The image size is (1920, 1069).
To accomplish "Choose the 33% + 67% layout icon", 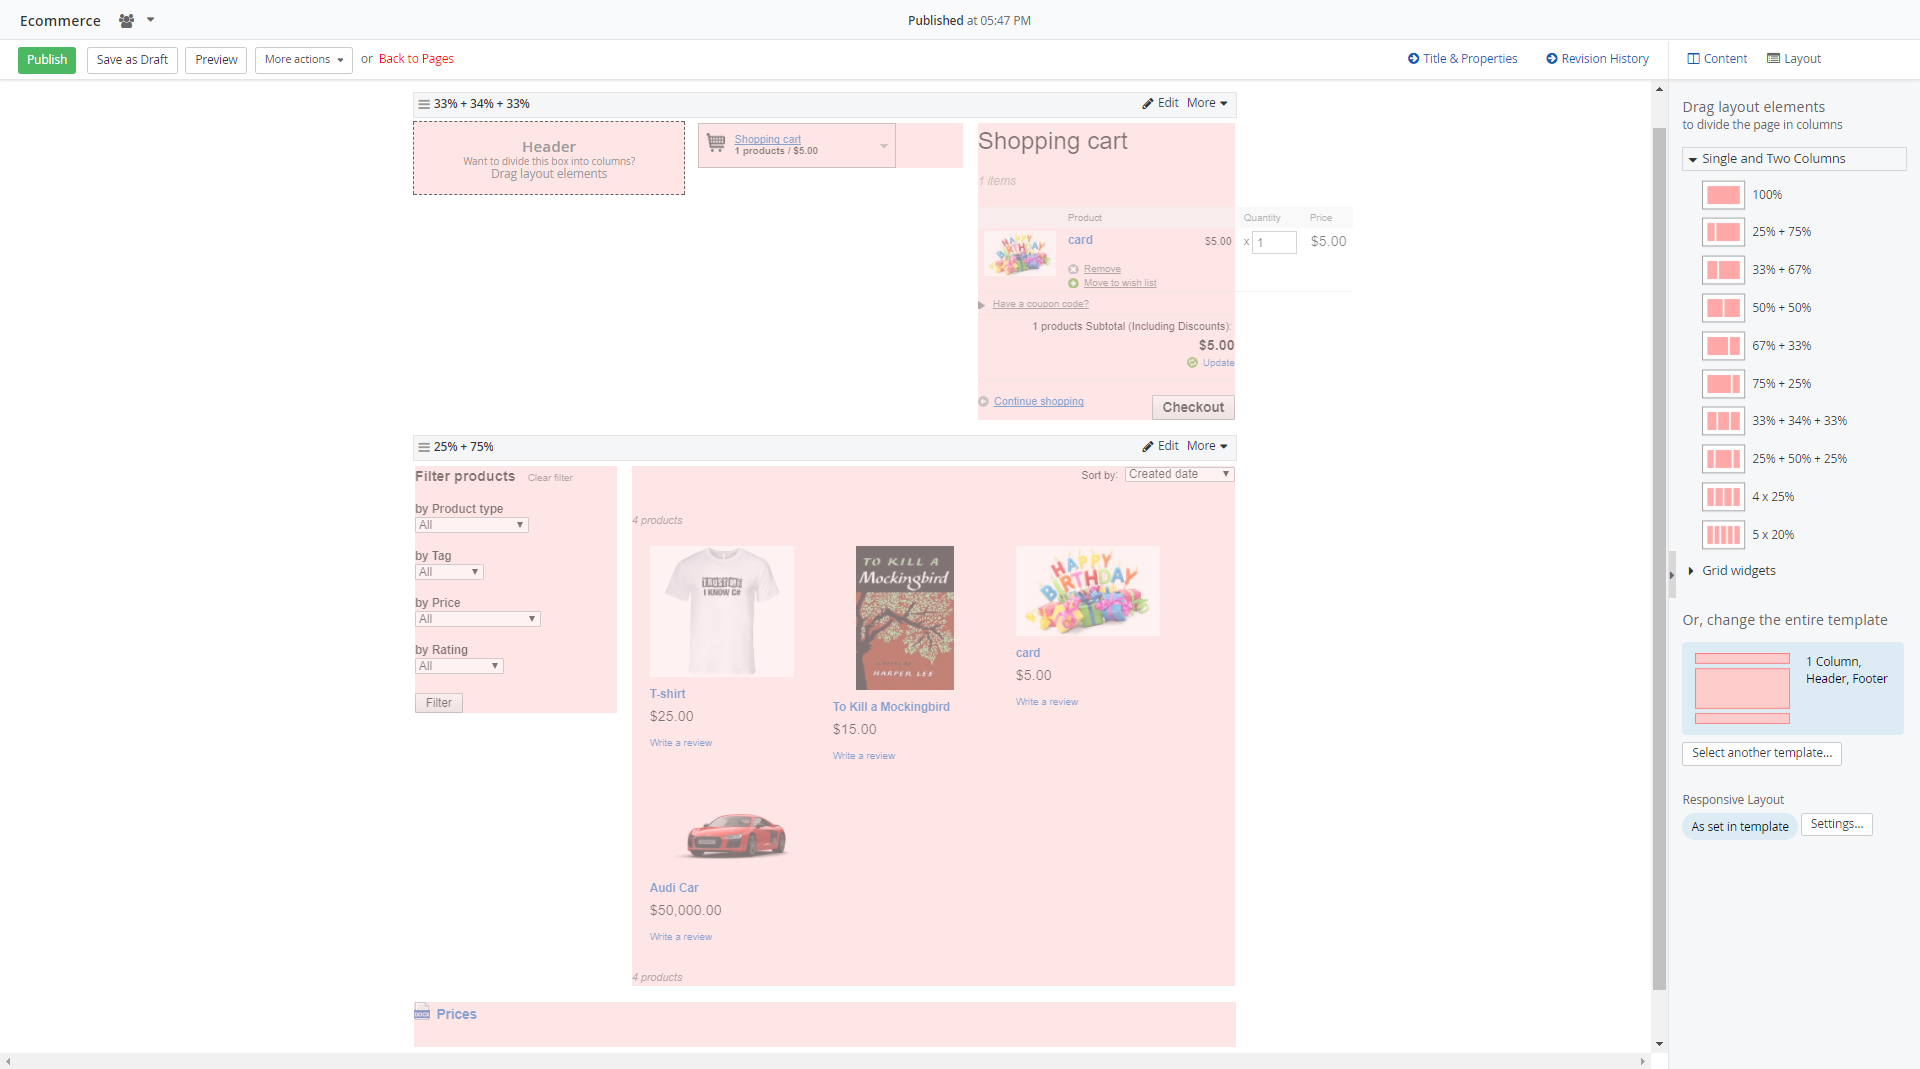I will point(1723,270).
